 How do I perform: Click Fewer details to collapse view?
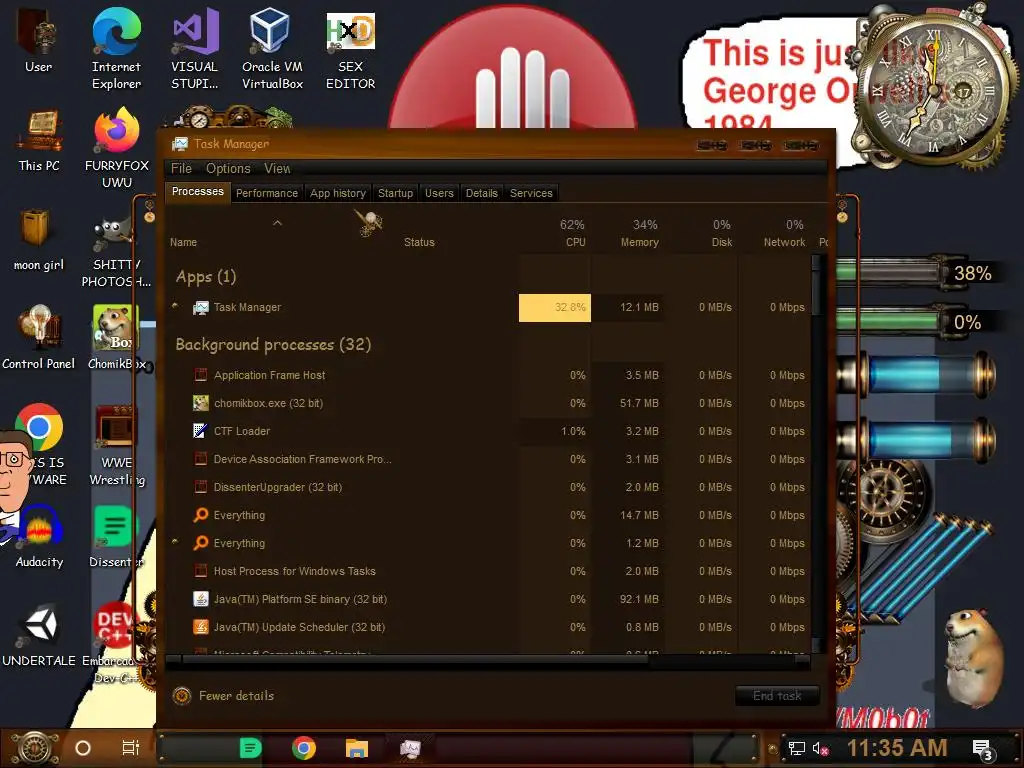pos(224,696)
